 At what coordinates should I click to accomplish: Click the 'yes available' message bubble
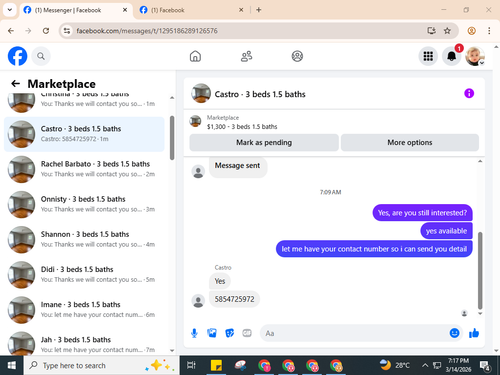[x=446, y=231]
